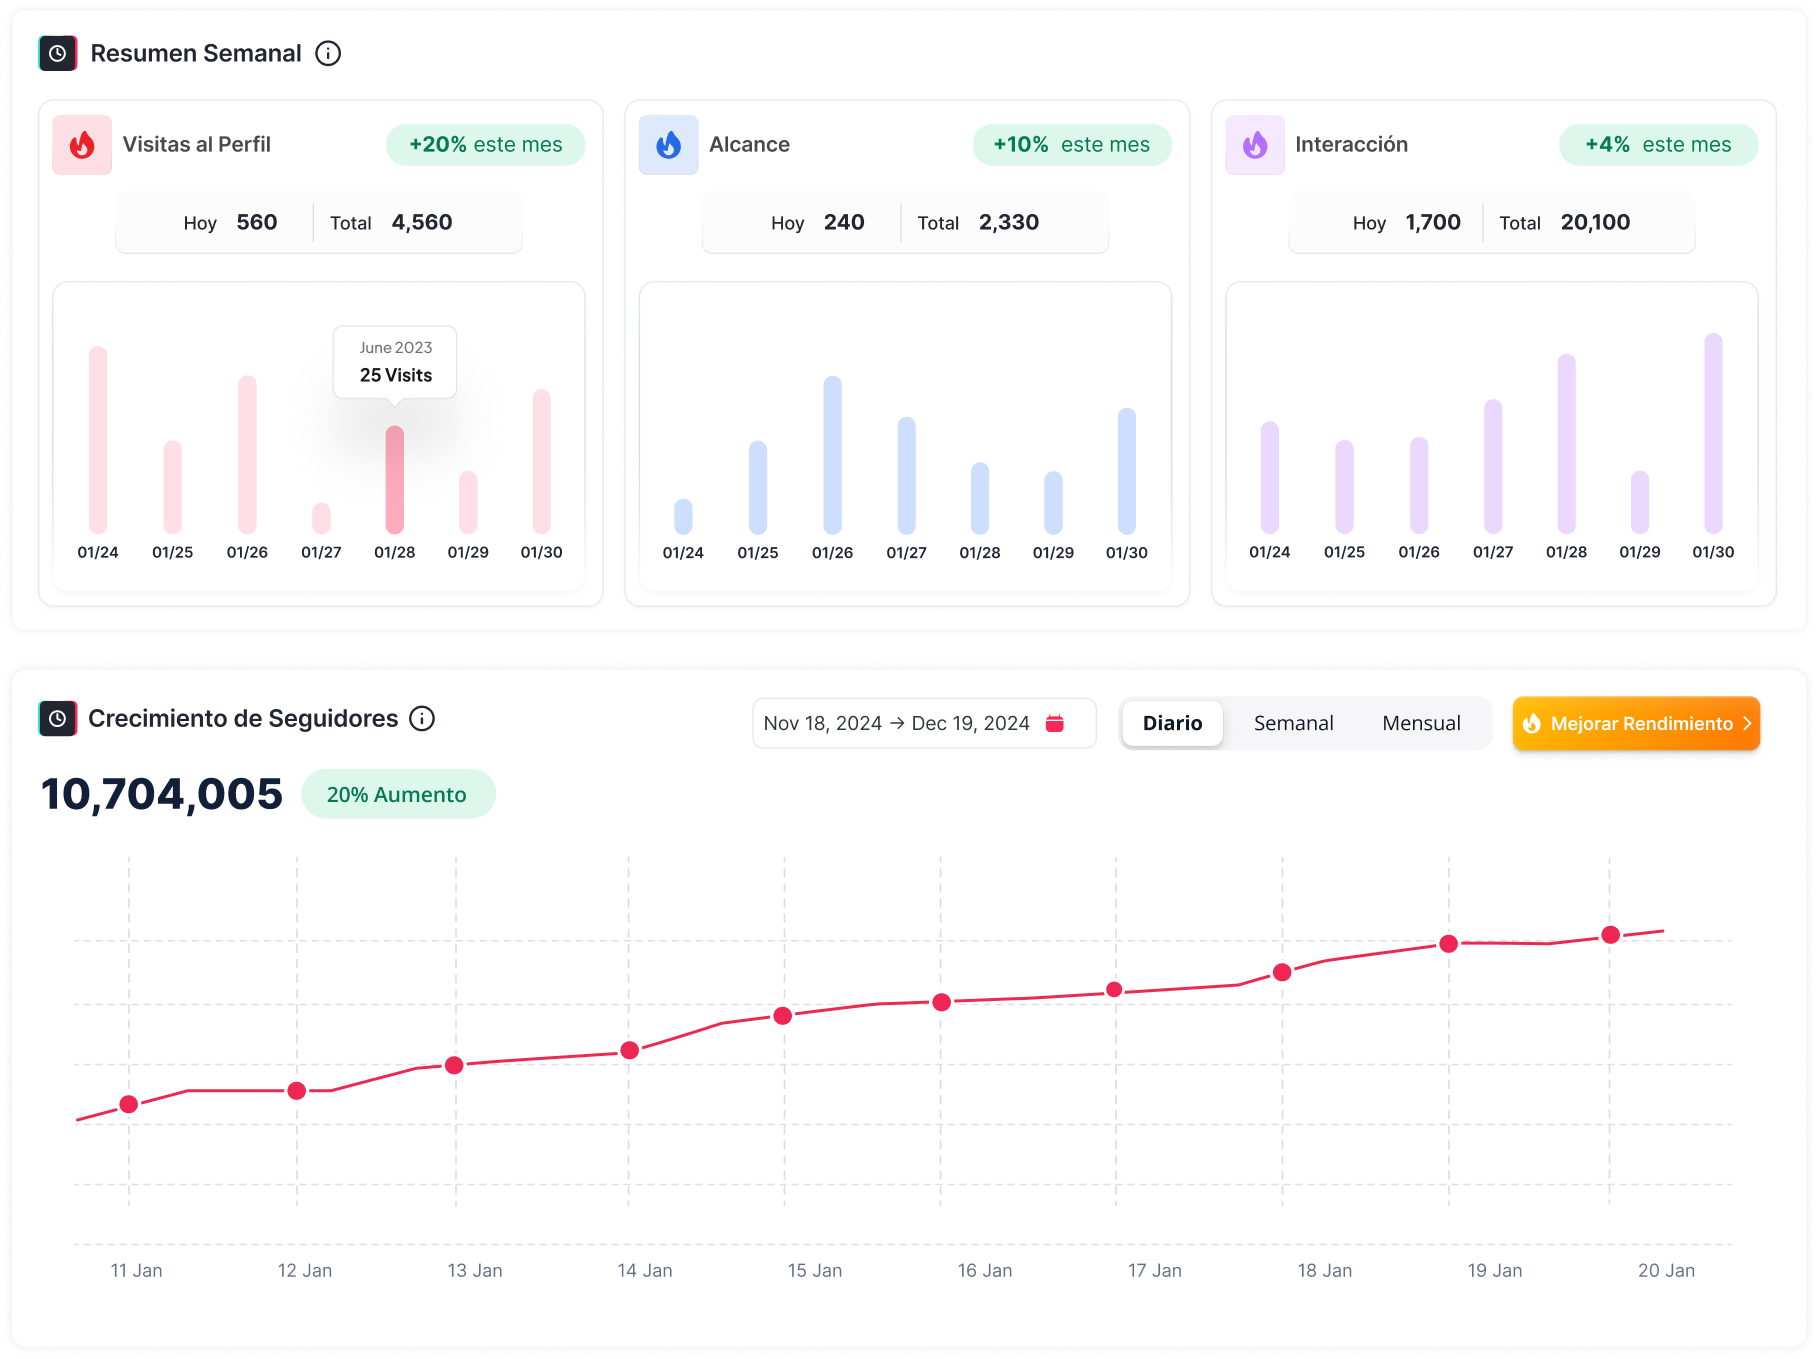Image resolution: width=1819 pixels, height=1359 pixels.
Task: Open the red calendar icon in date range
Action: 1054,723
